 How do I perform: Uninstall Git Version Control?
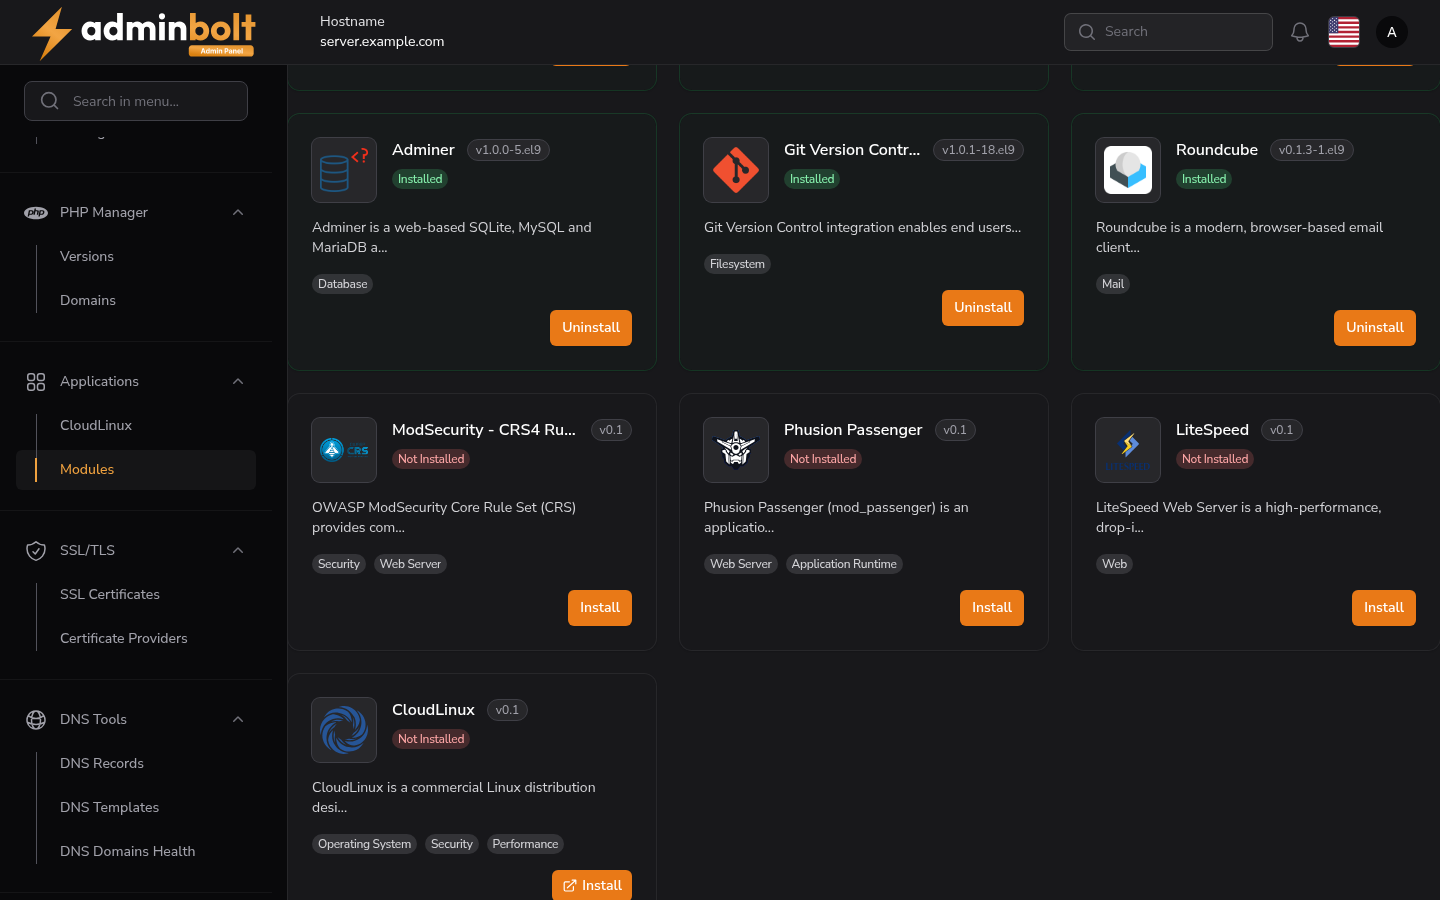pos(983,308)
